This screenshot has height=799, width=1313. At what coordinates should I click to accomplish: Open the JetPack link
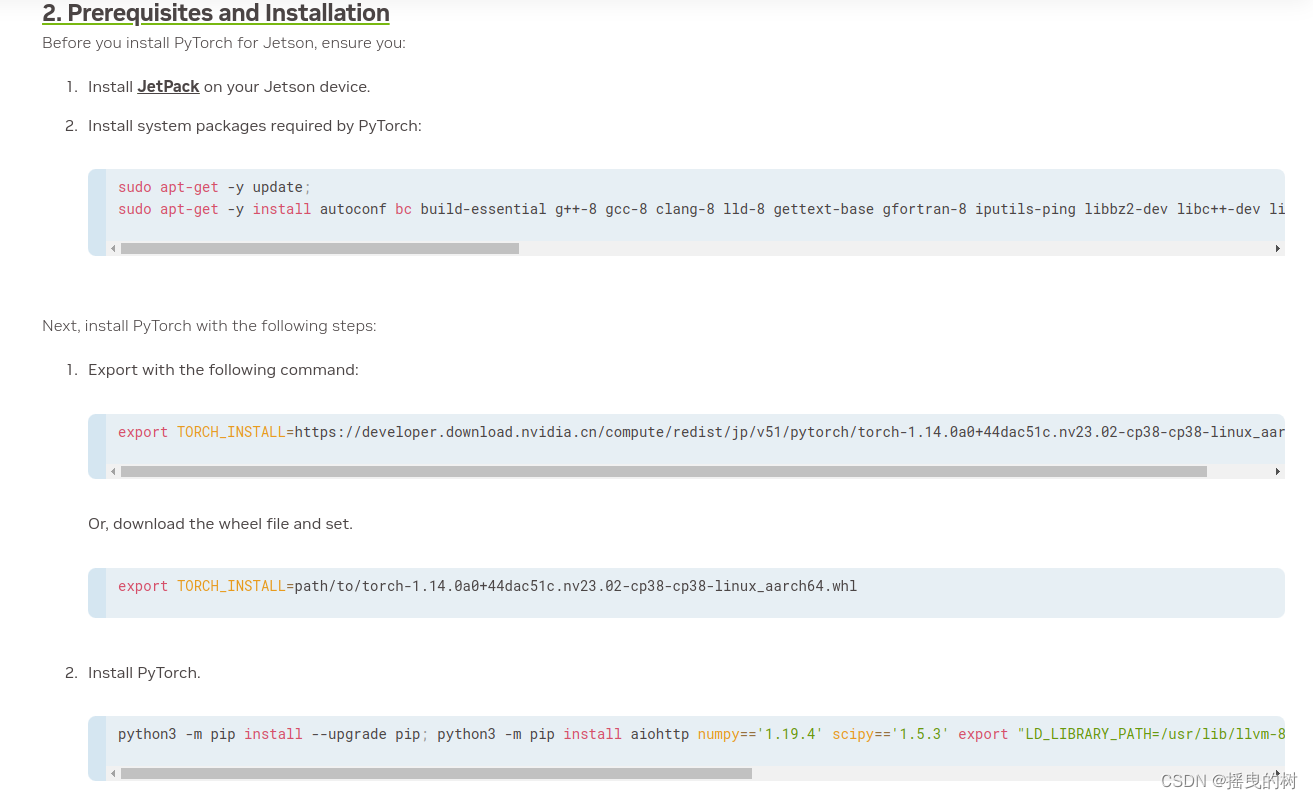pos(168,87)
